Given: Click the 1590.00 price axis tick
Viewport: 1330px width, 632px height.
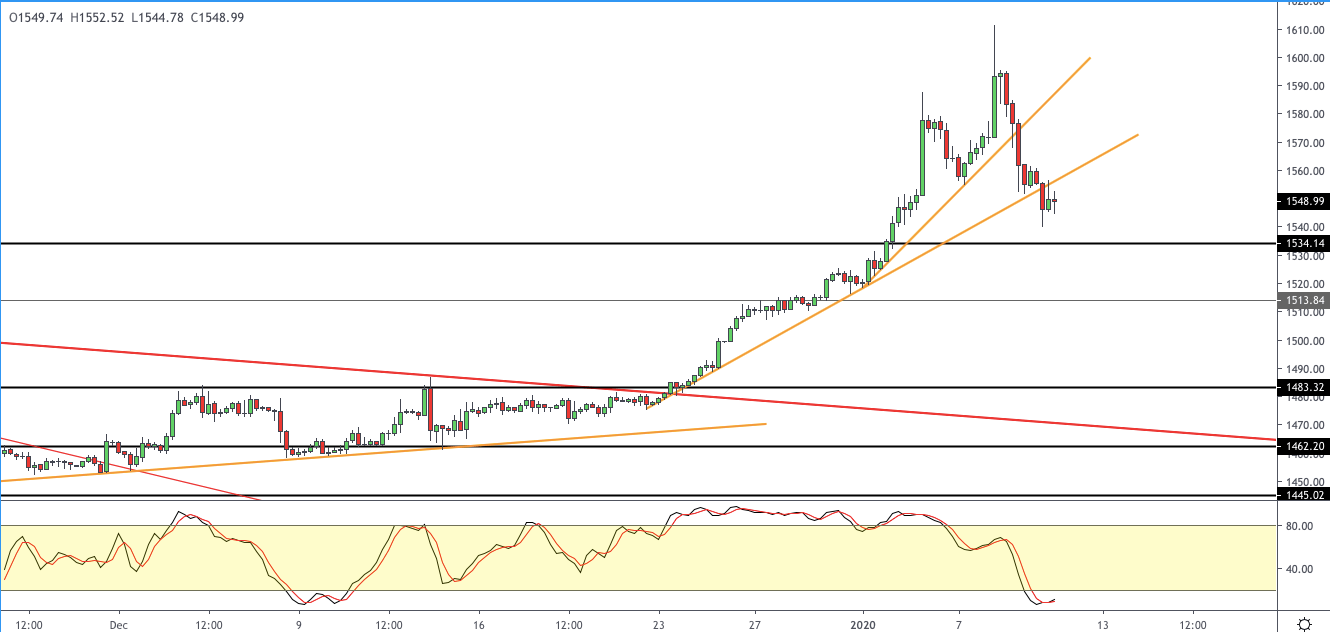Looking at the screenshot, I should [1305, 86].
